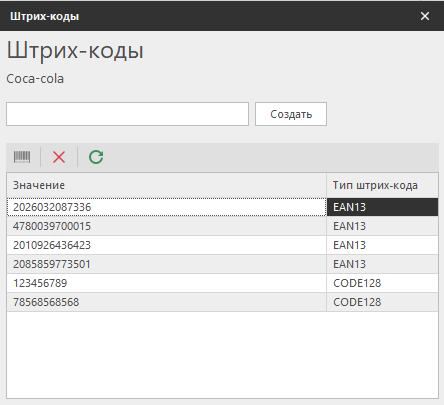Viewport: 444px width, 405px height.
Task: Select barcode value 4780039700015
Action: 166,226
